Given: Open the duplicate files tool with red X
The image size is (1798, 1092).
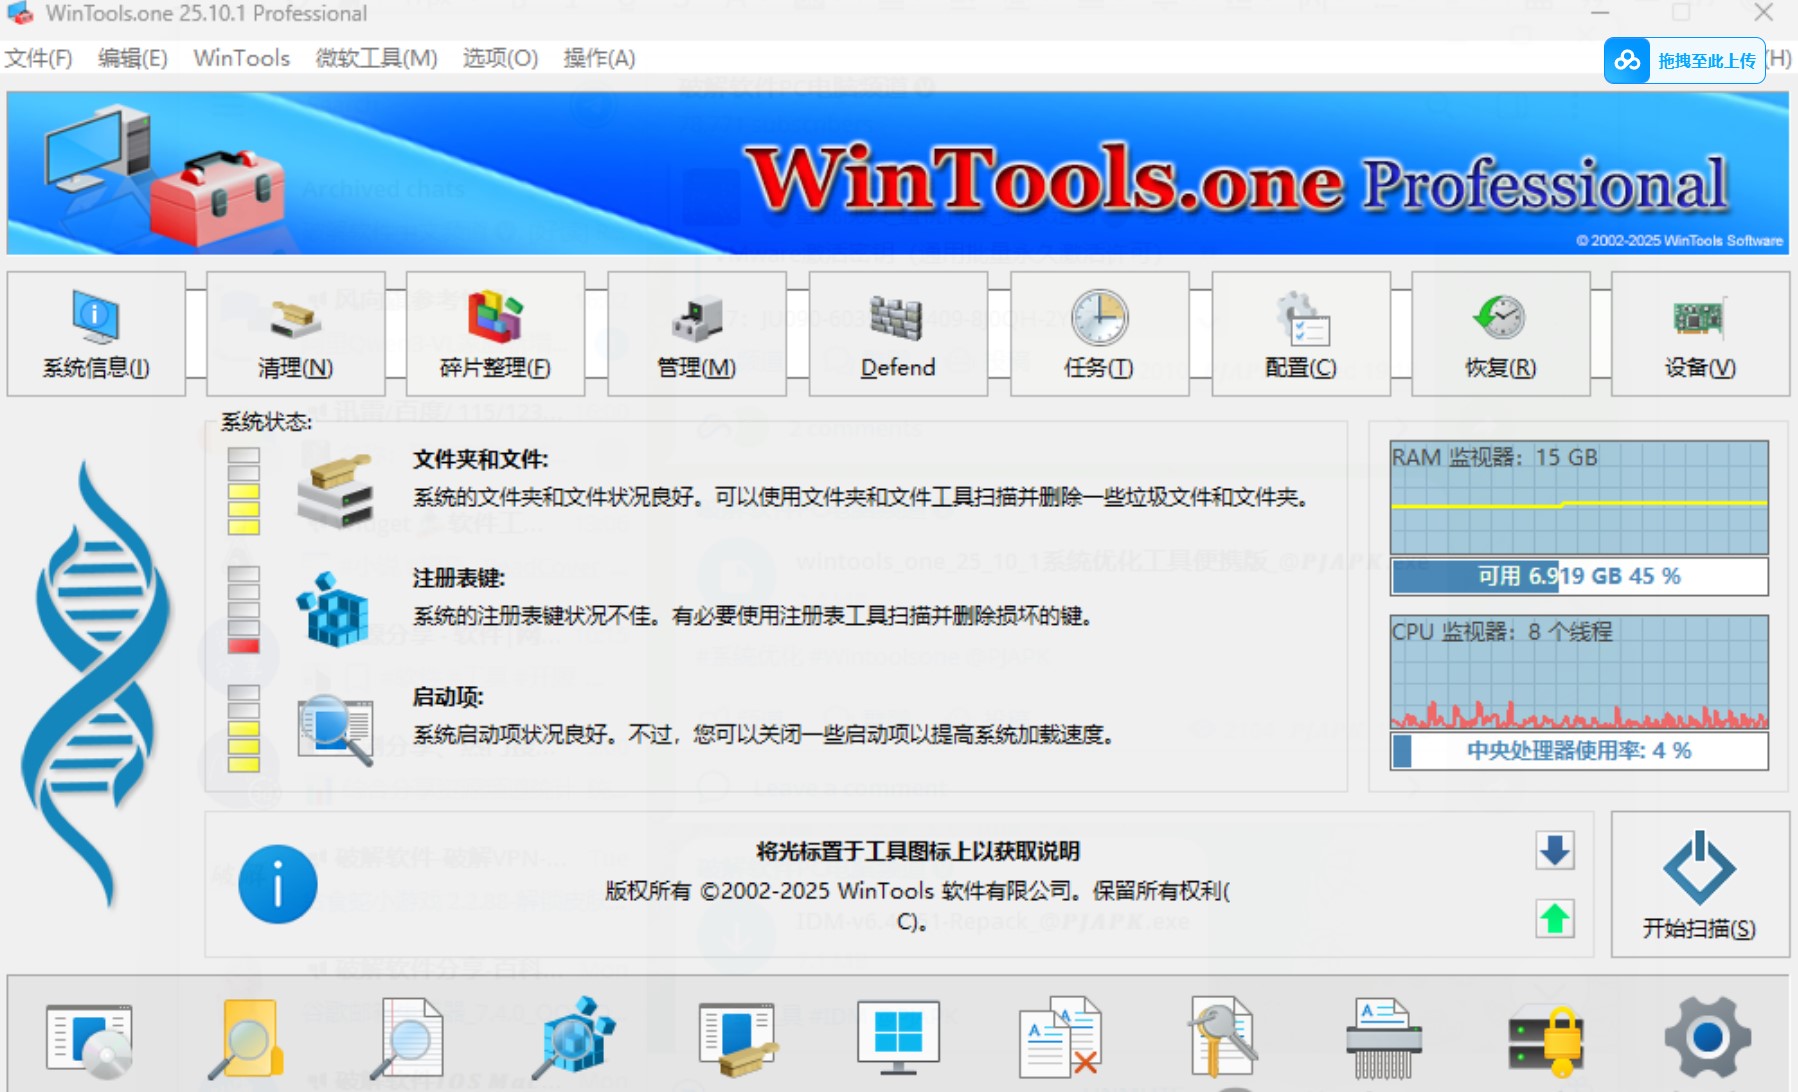Looking at the screenshot, I should coord(1060,1038).
